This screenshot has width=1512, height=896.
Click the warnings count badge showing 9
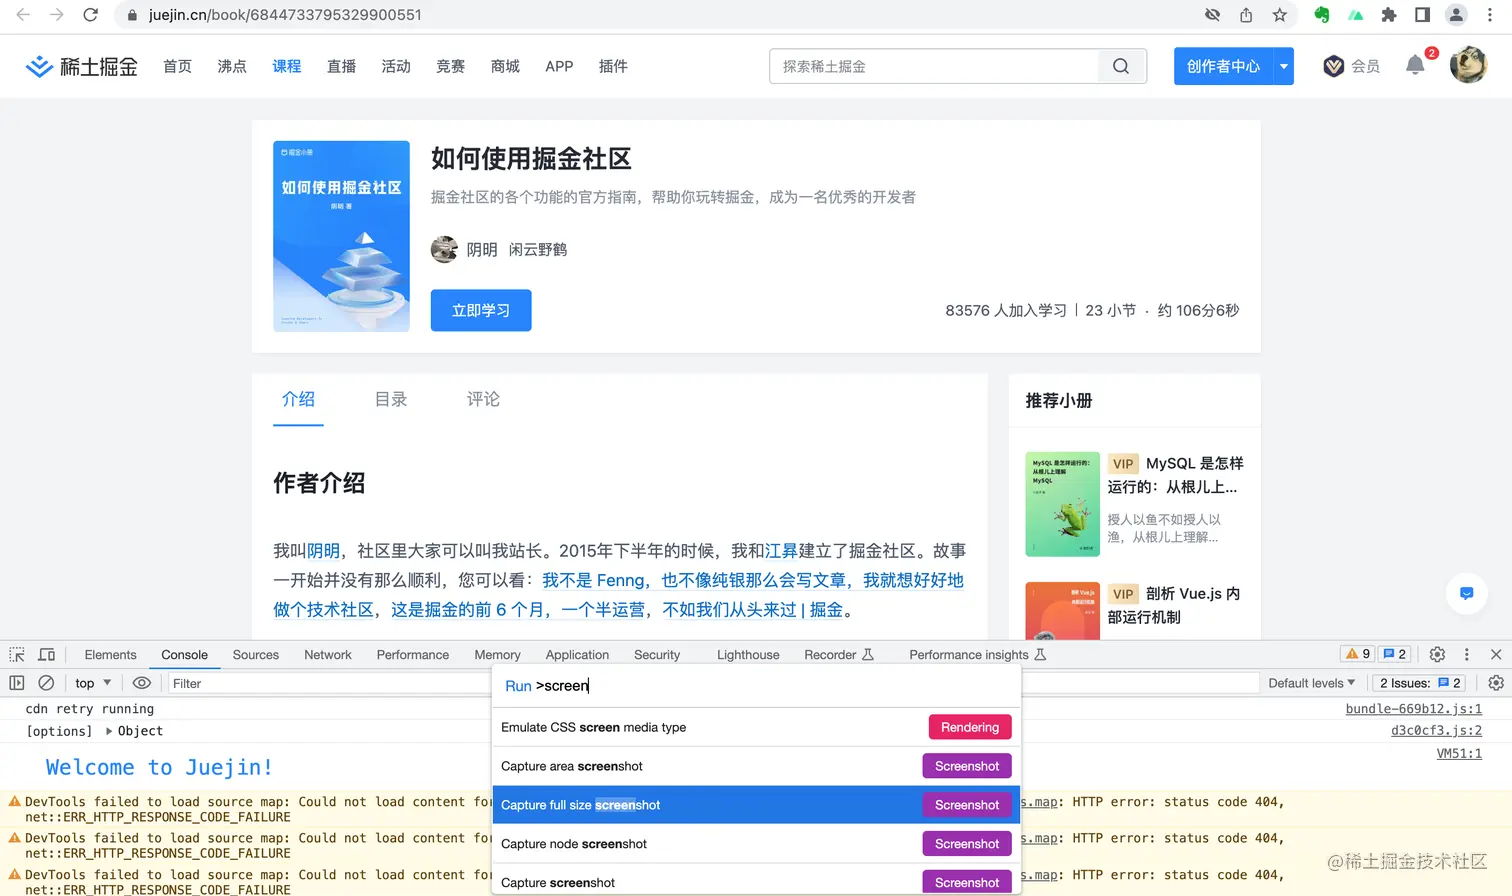(x=1358, y=654)
